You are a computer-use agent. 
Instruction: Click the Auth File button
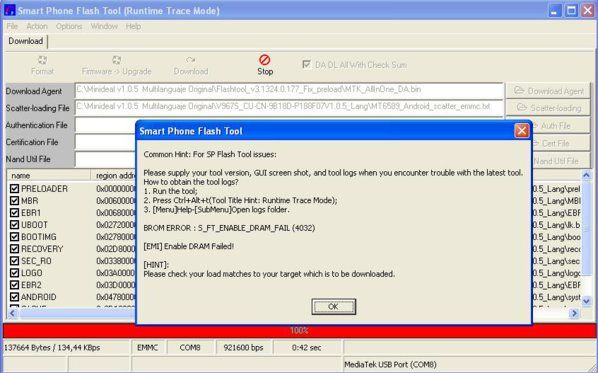[561, 125]
